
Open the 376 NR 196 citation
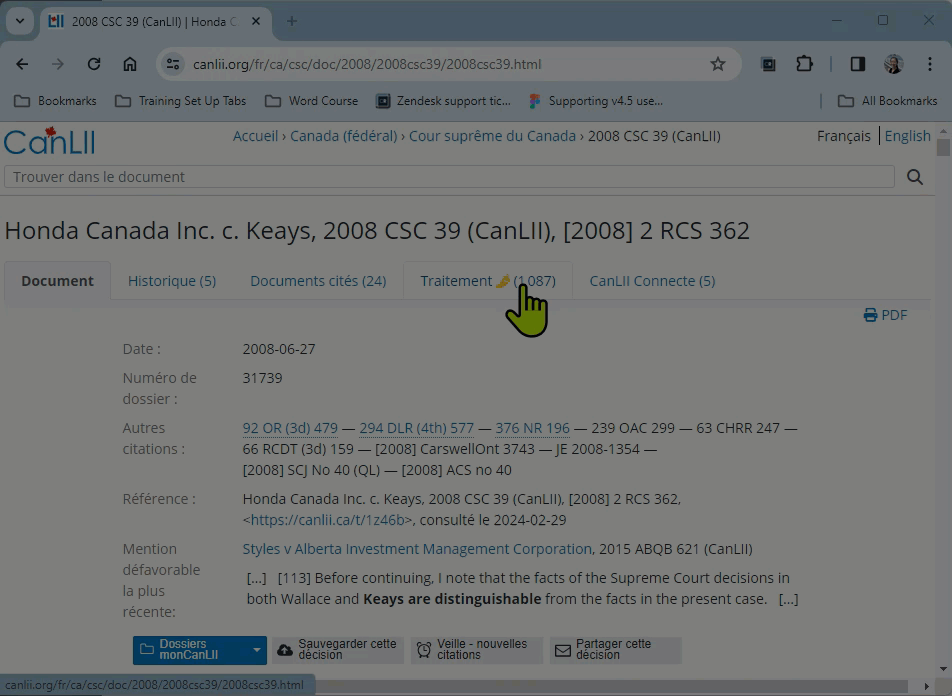(532, 428)
